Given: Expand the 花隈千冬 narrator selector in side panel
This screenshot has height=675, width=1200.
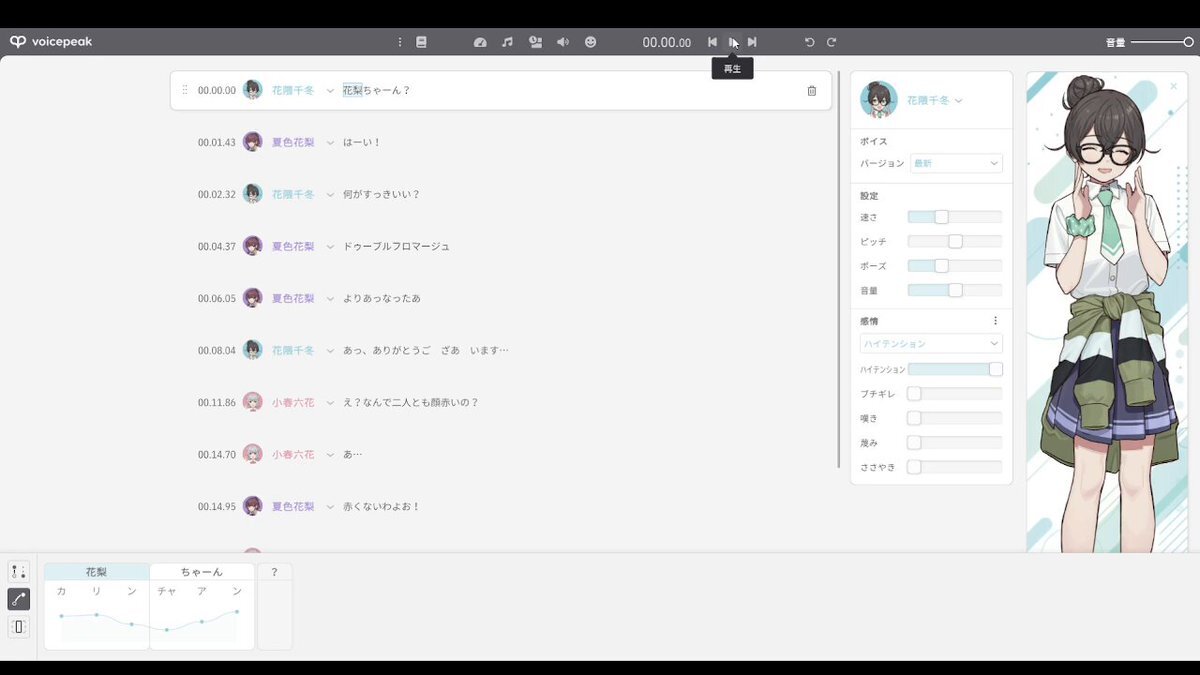Looking at the screenshot, I should (935, 100).
